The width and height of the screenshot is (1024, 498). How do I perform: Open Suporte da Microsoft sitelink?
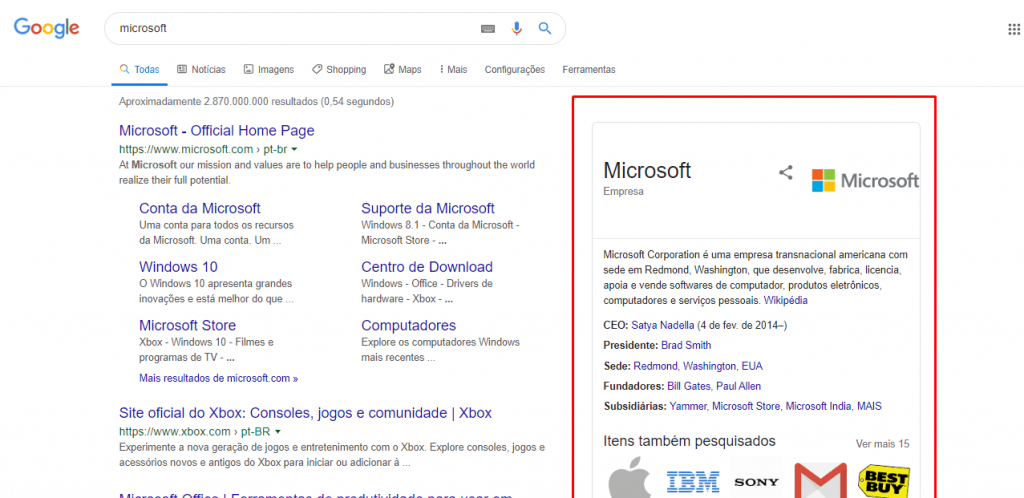pyautogui.click(x=428, y=208)
